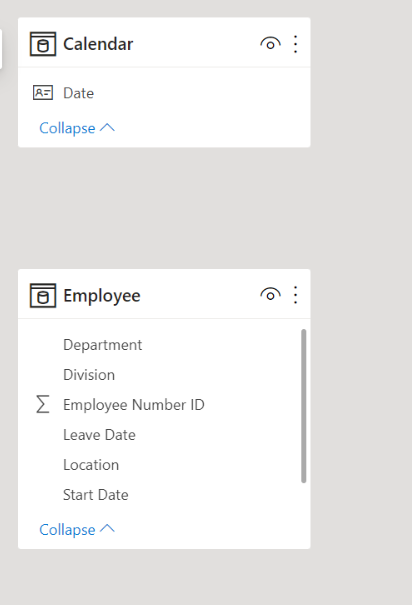The height and width of the screenshot is (605, 412).
Task: Click the Employee table scrollbar
Action: pos(304,406)
